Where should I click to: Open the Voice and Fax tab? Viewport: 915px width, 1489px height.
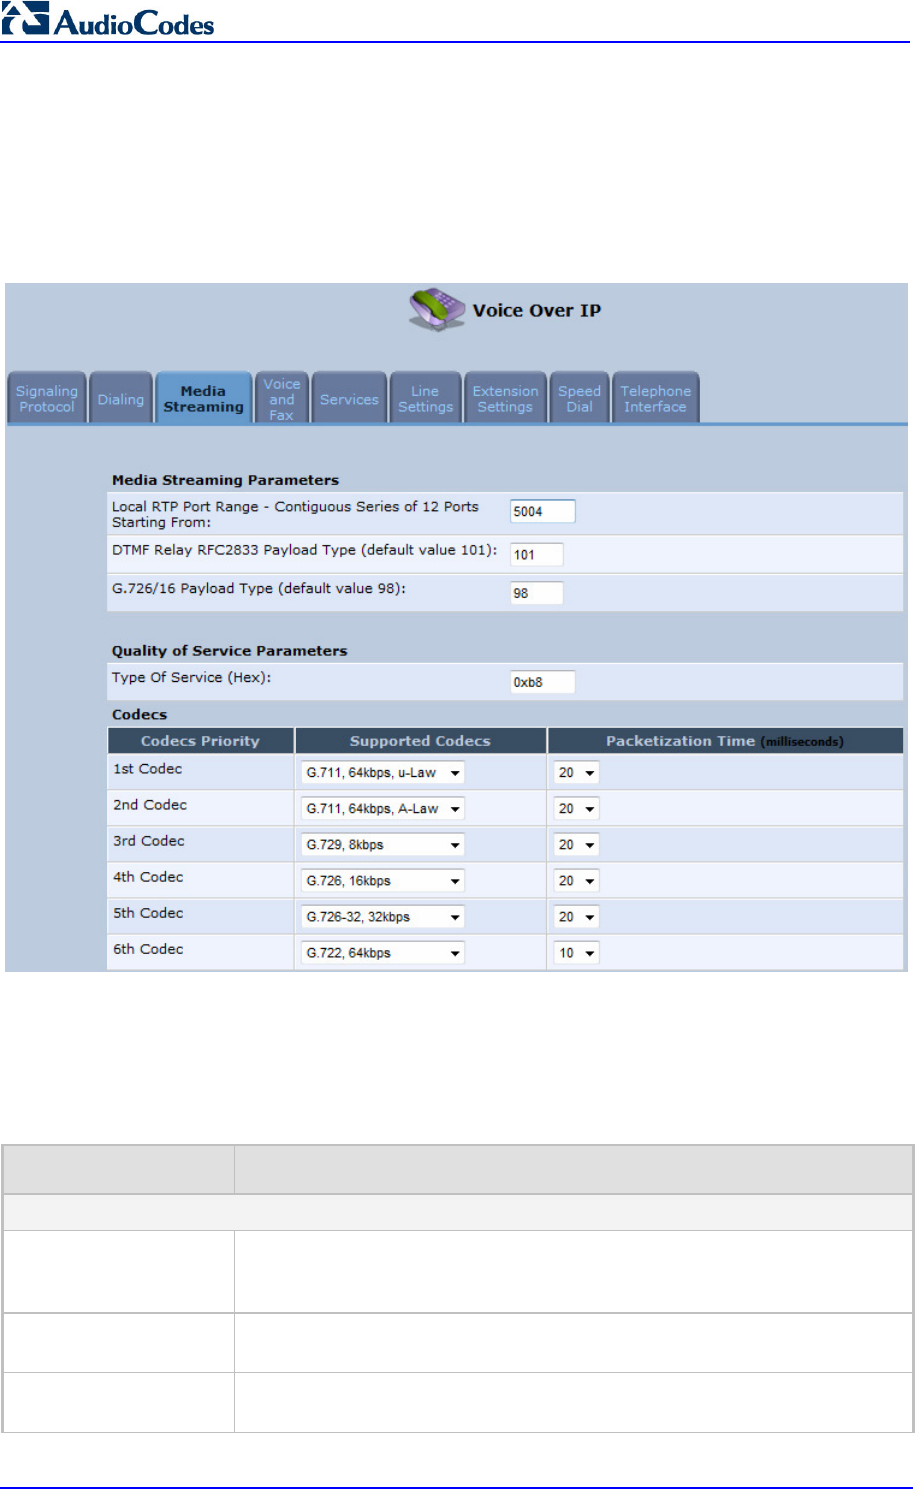pos(282,399)
